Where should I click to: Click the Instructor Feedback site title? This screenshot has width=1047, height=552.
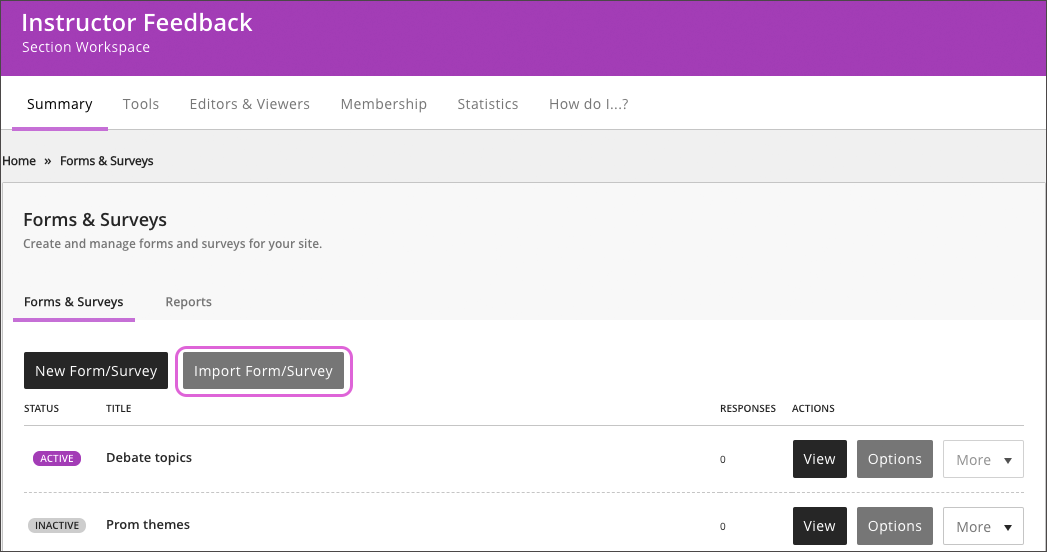click(x=137, y=23)
